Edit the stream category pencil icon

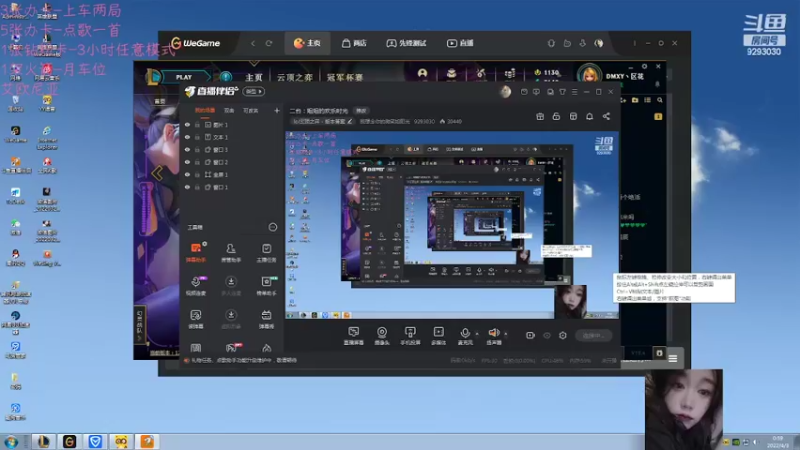pyautogui.click(x=349, y=121)
